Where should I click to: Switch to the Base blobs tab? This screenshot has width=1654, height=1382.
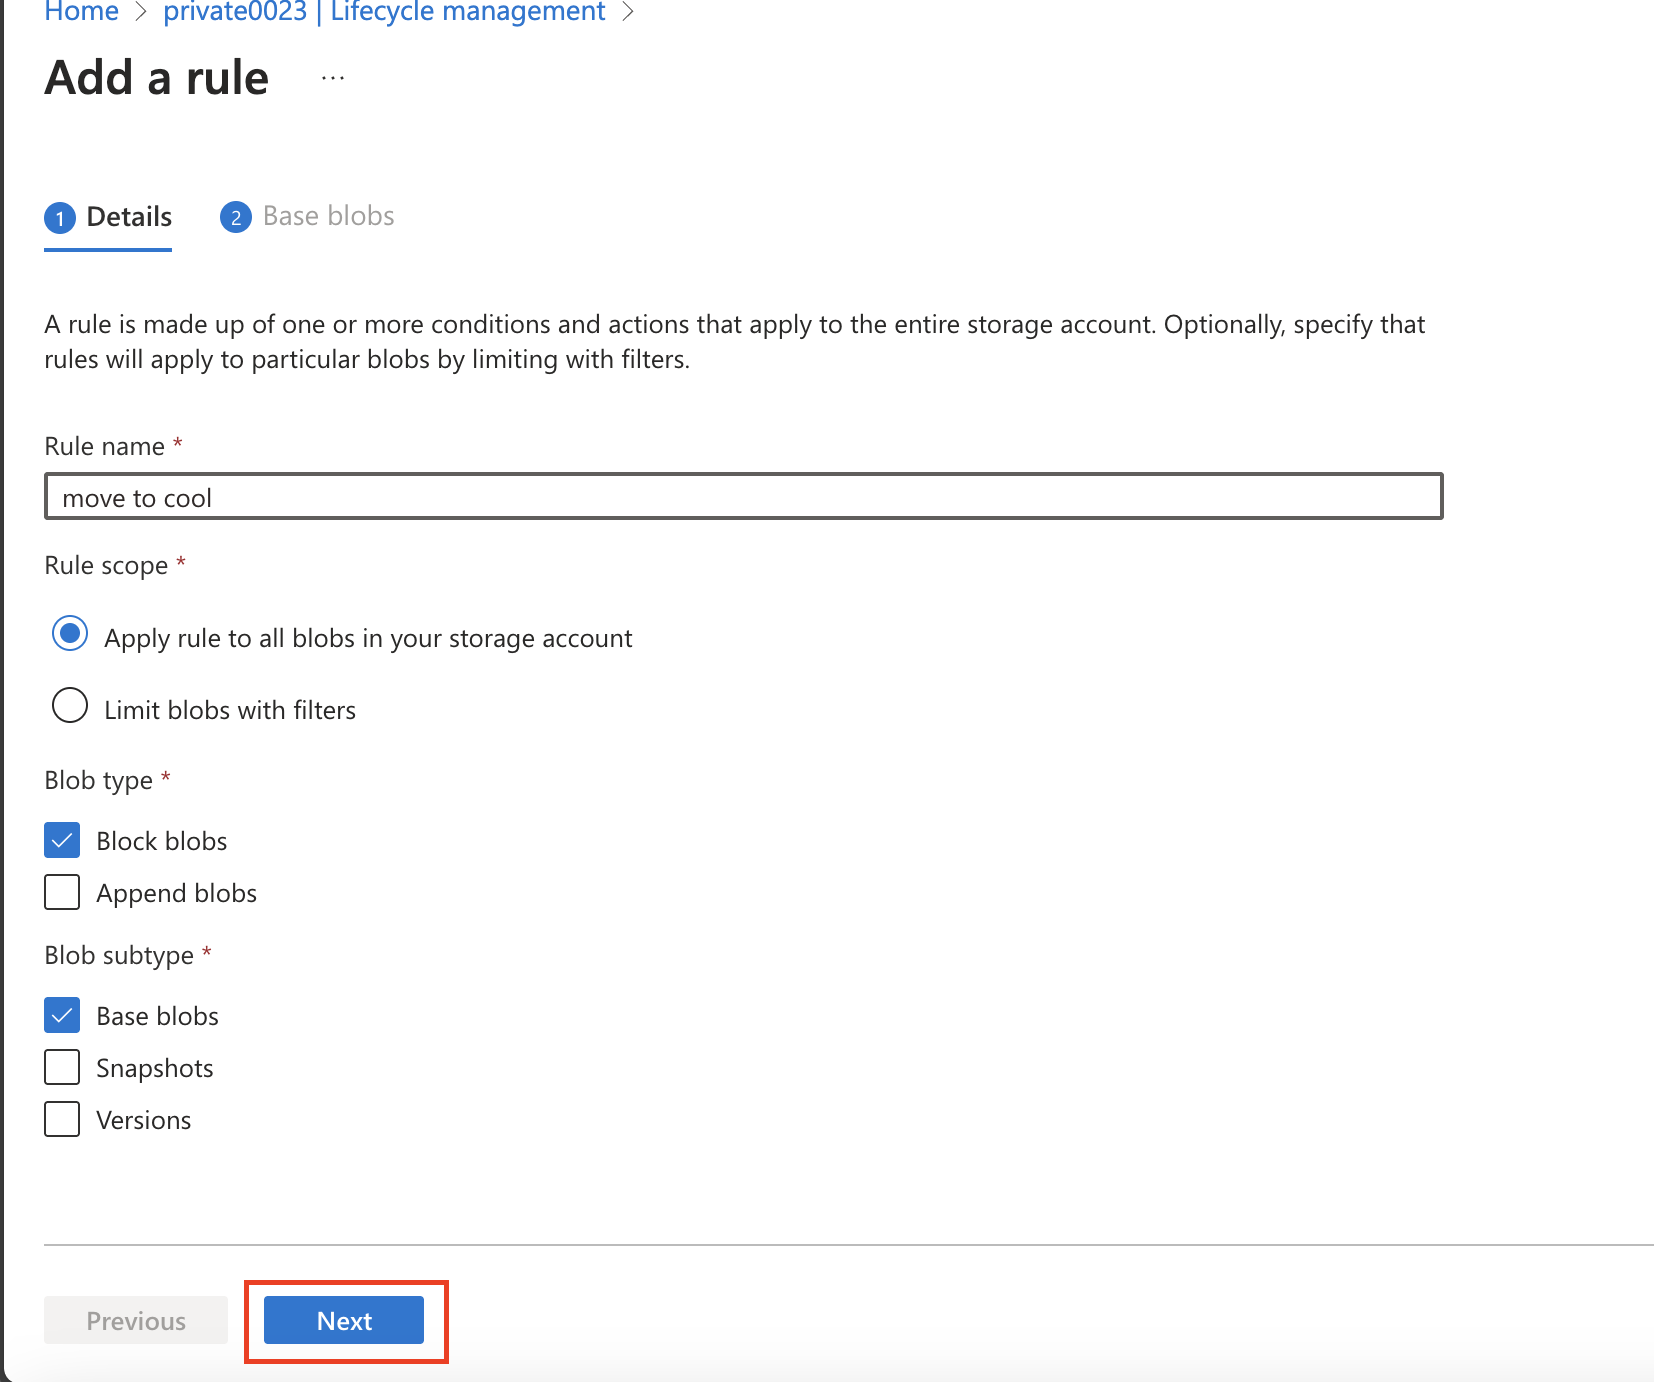pyautogui.click(x=307, y=217)
